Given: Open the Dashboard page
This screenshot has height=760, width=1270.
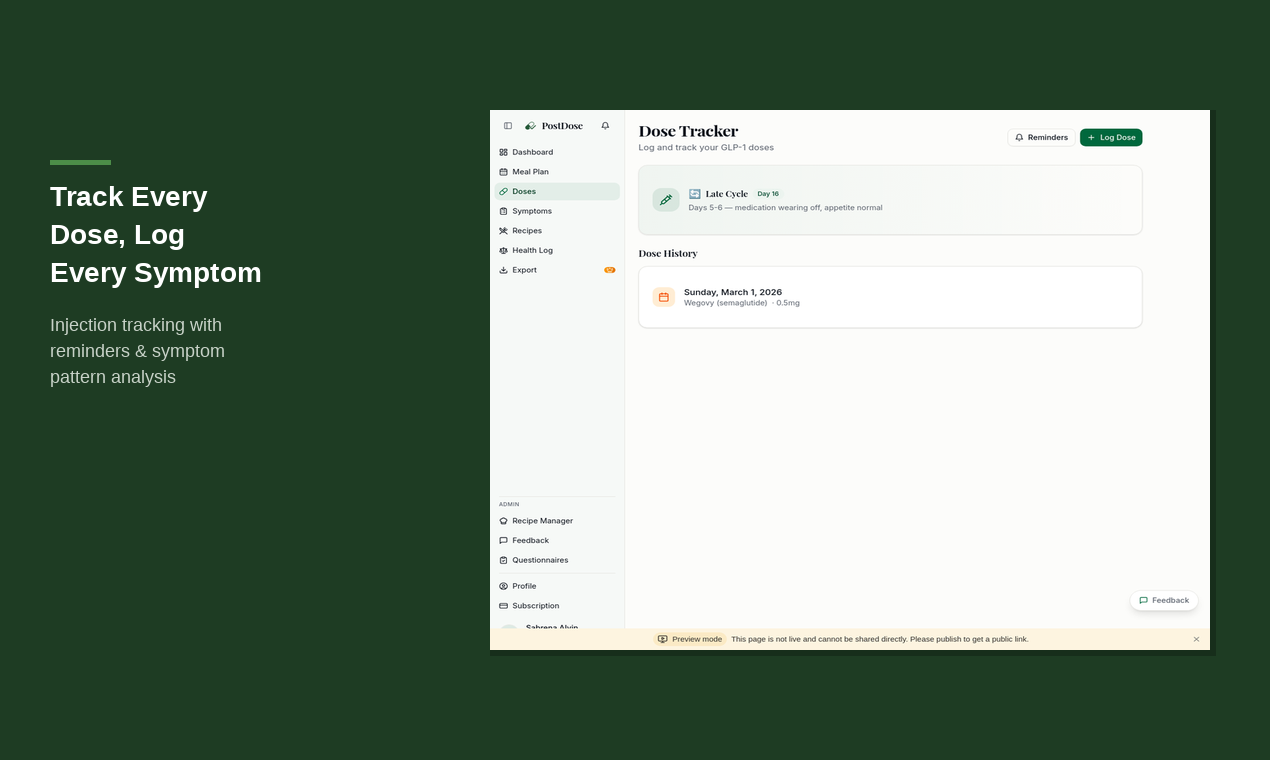Looking at the screenshot, I should 557,152.
